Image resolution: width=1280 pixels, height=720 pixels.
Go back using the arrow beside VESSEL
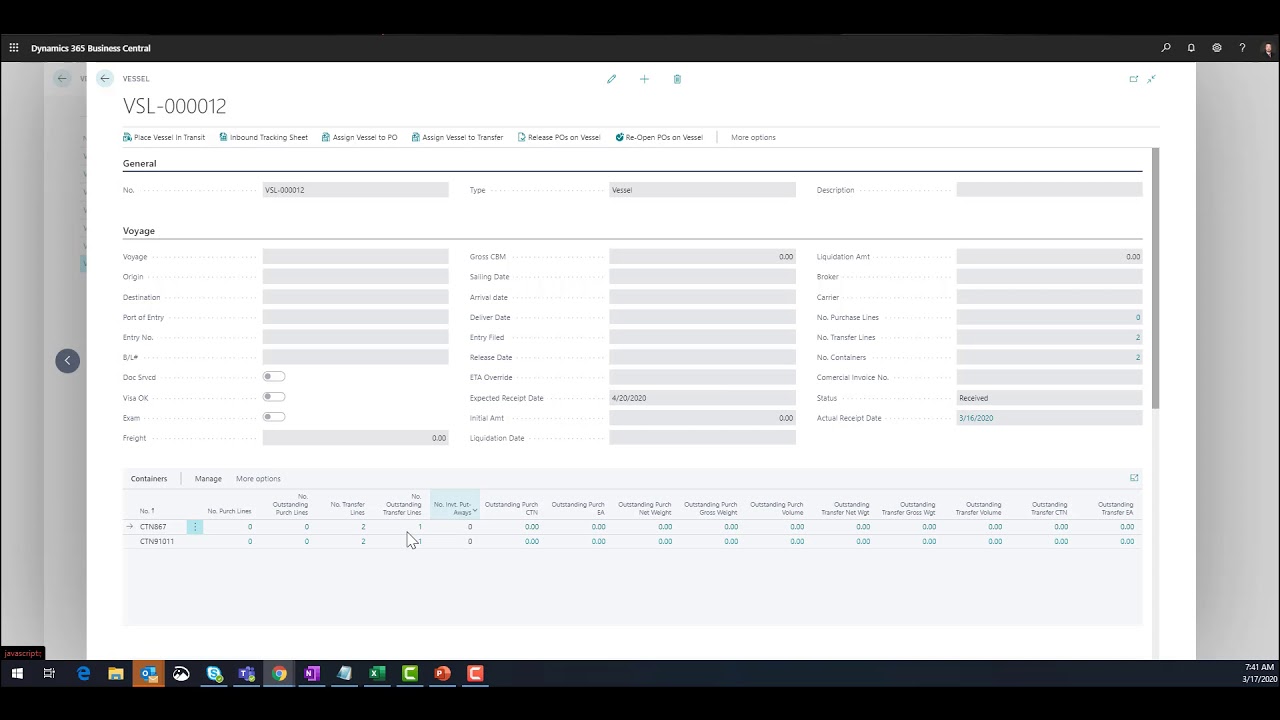105,78
